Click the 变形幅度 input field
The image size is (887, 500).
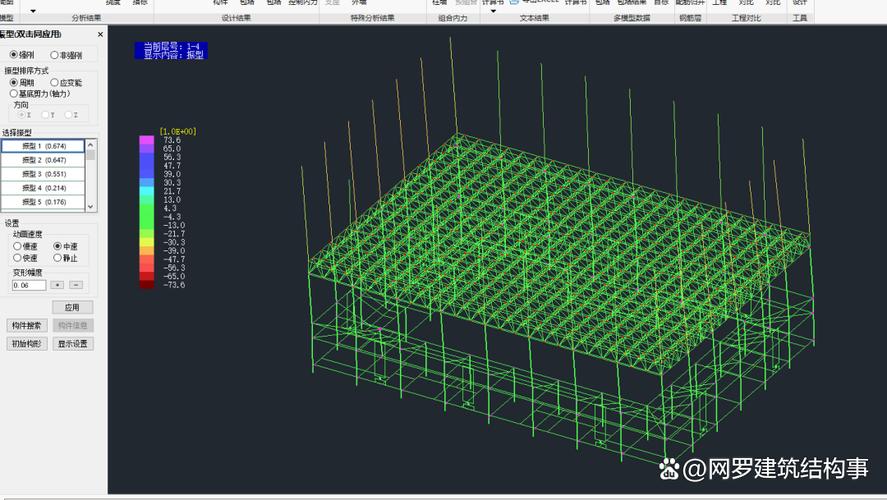coord(29,285)
